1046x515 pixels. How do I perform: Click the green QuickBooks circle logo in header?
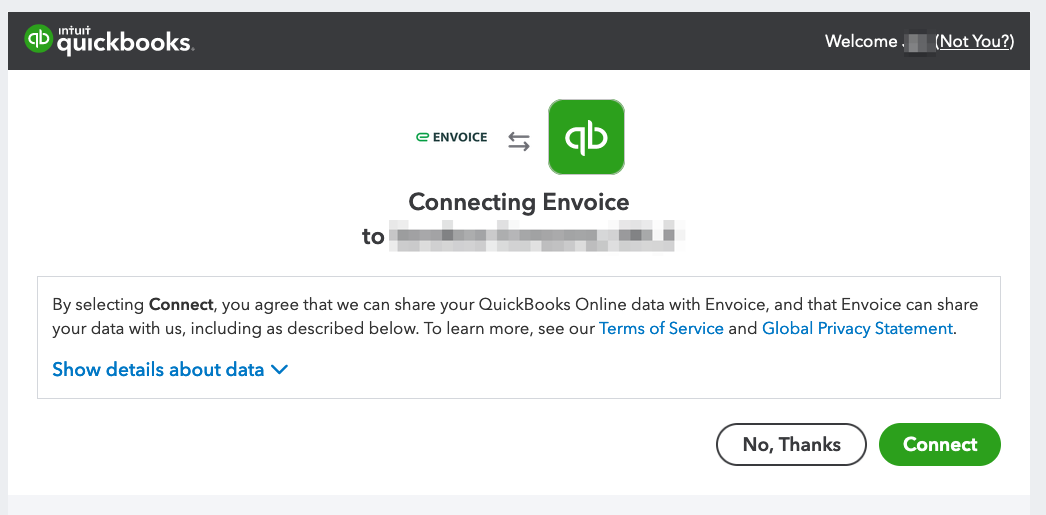pos(38,39)
